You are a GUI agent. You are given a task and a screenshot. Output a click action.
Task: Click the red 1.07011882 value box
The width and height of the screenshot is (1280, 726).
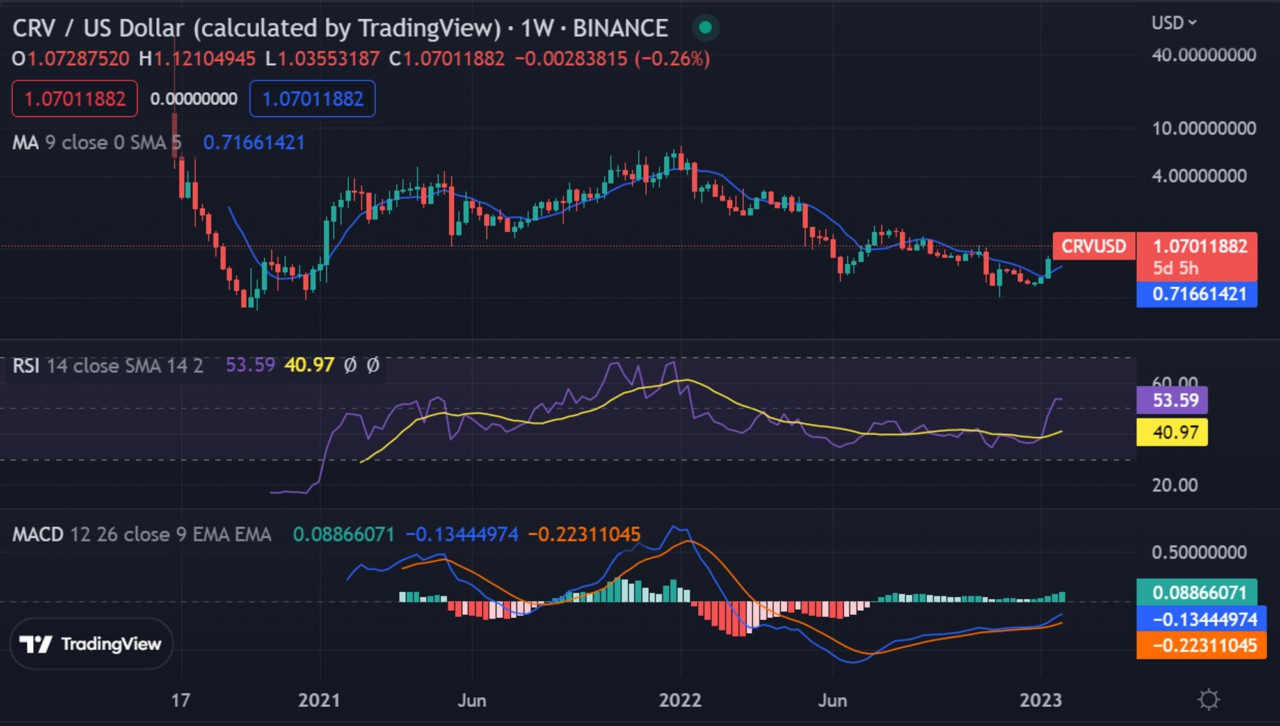[74, 99]
